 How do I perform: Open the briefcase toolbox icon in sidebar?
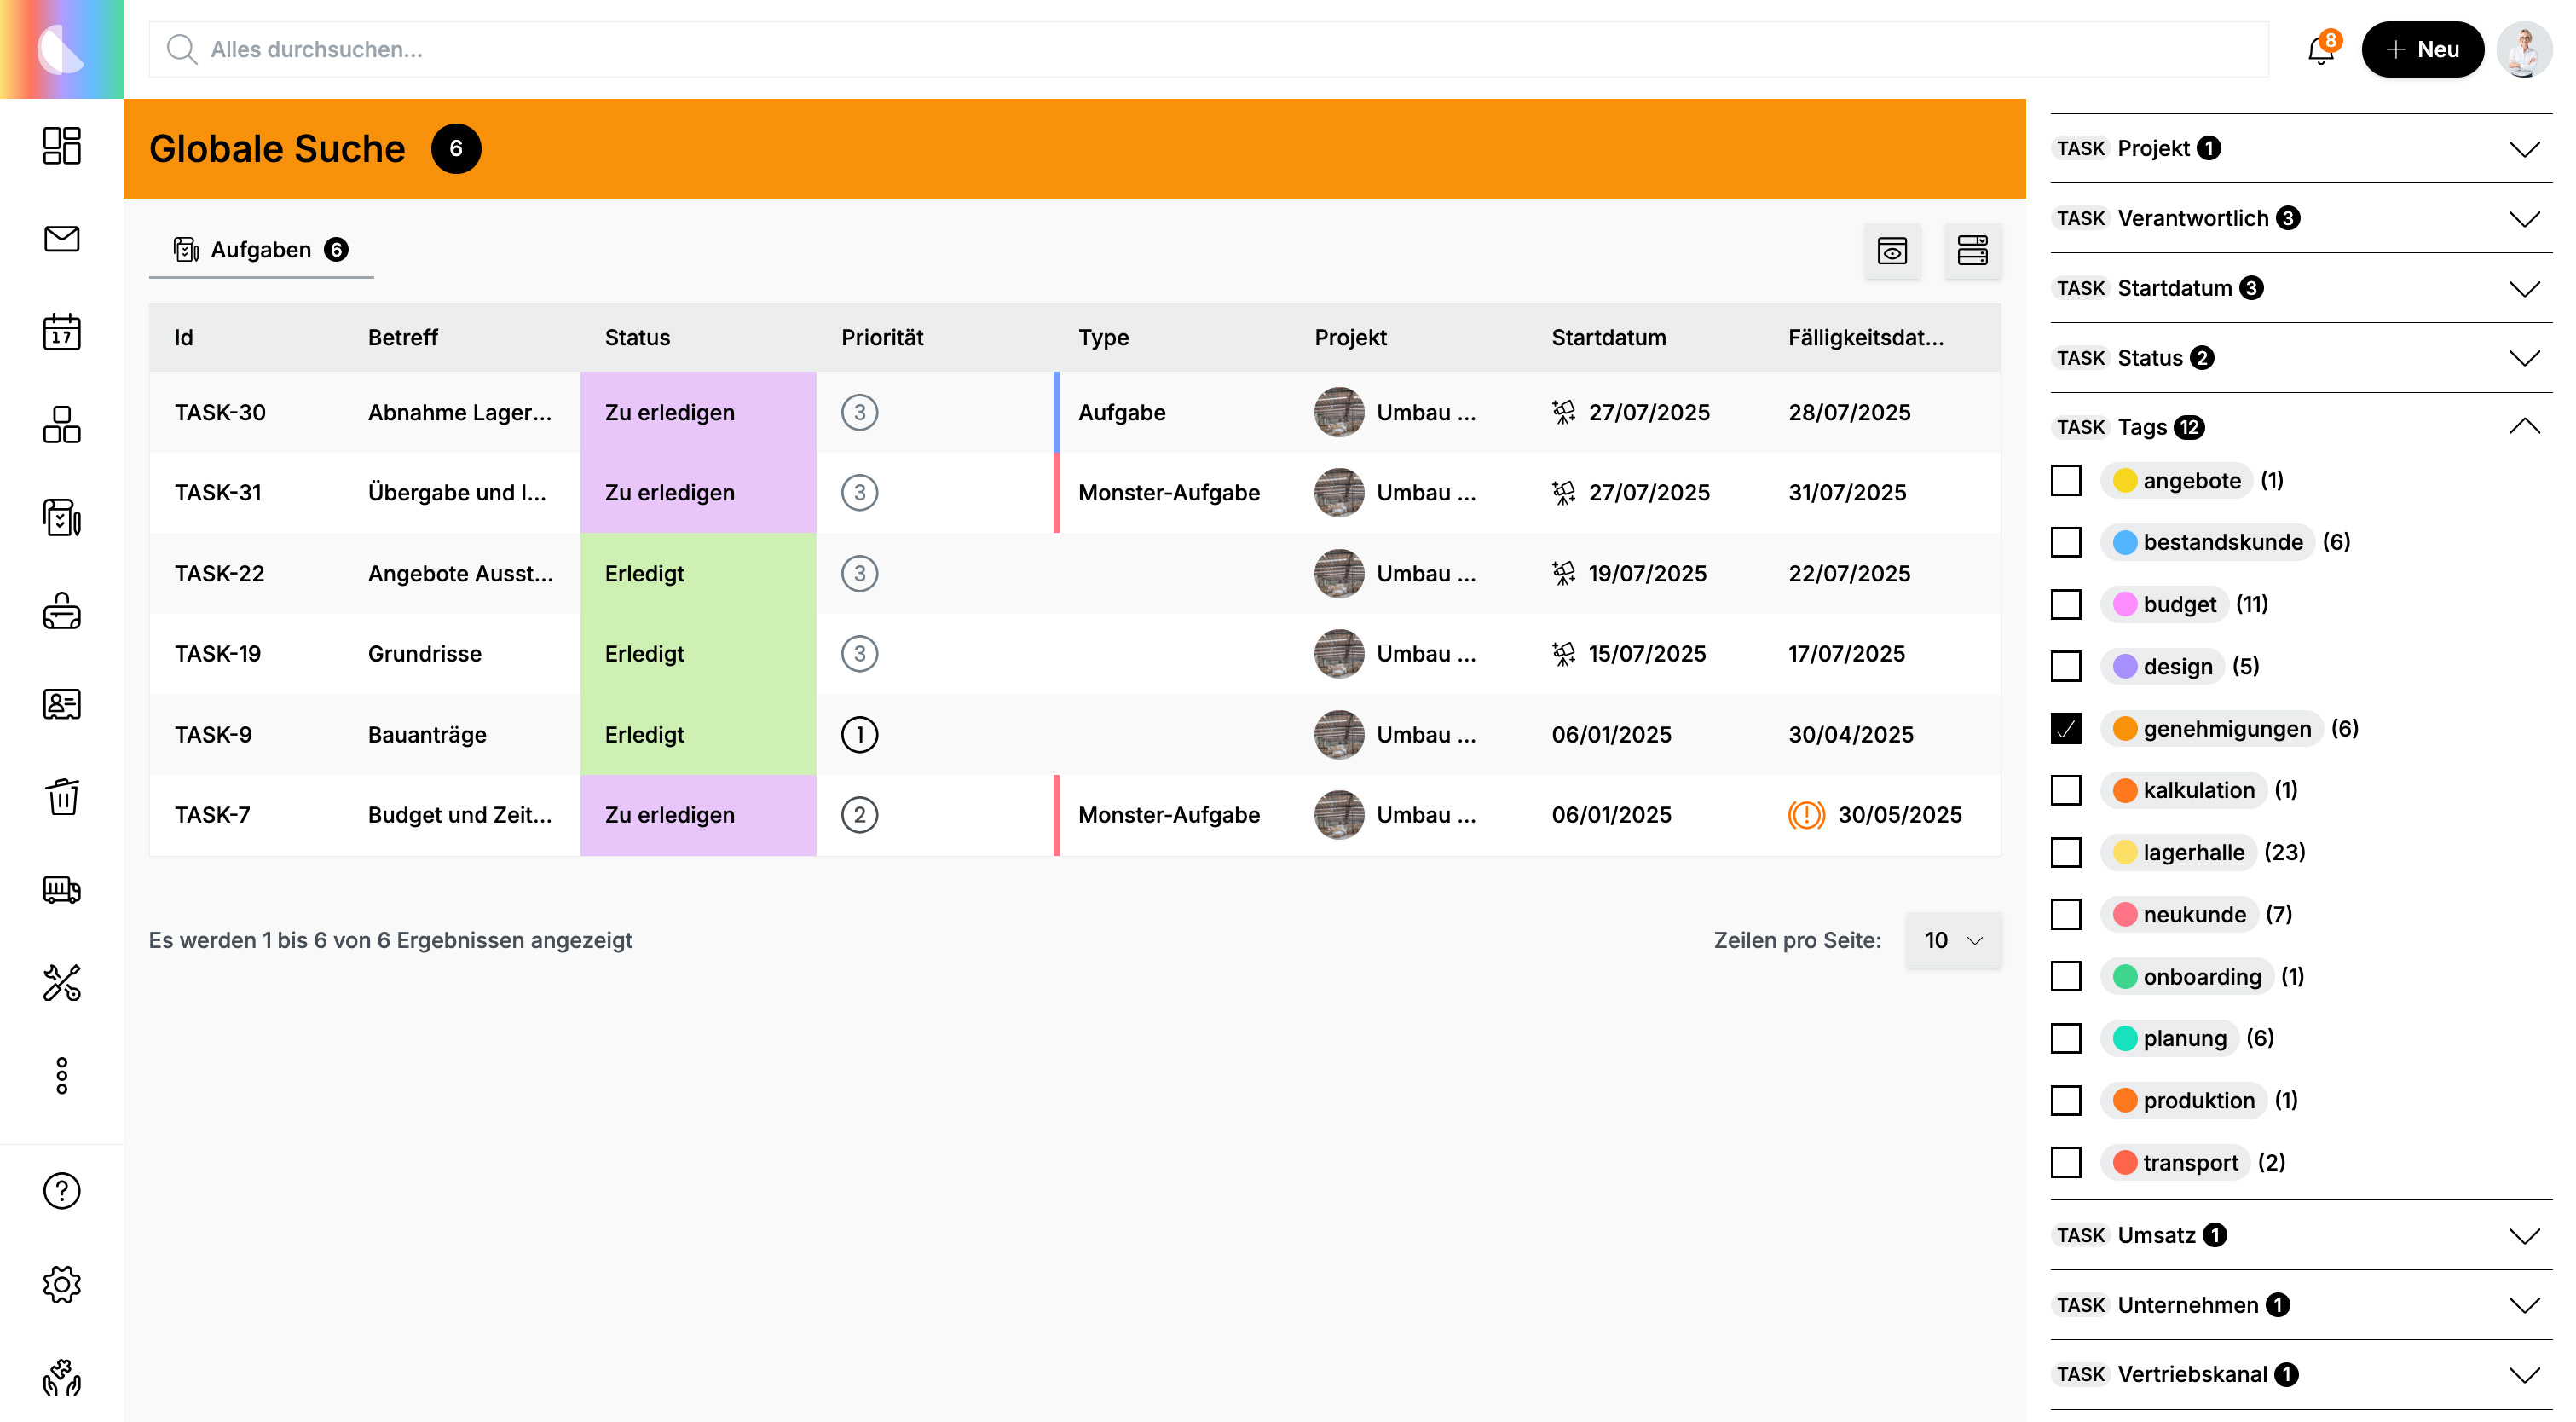pos(62,611)
